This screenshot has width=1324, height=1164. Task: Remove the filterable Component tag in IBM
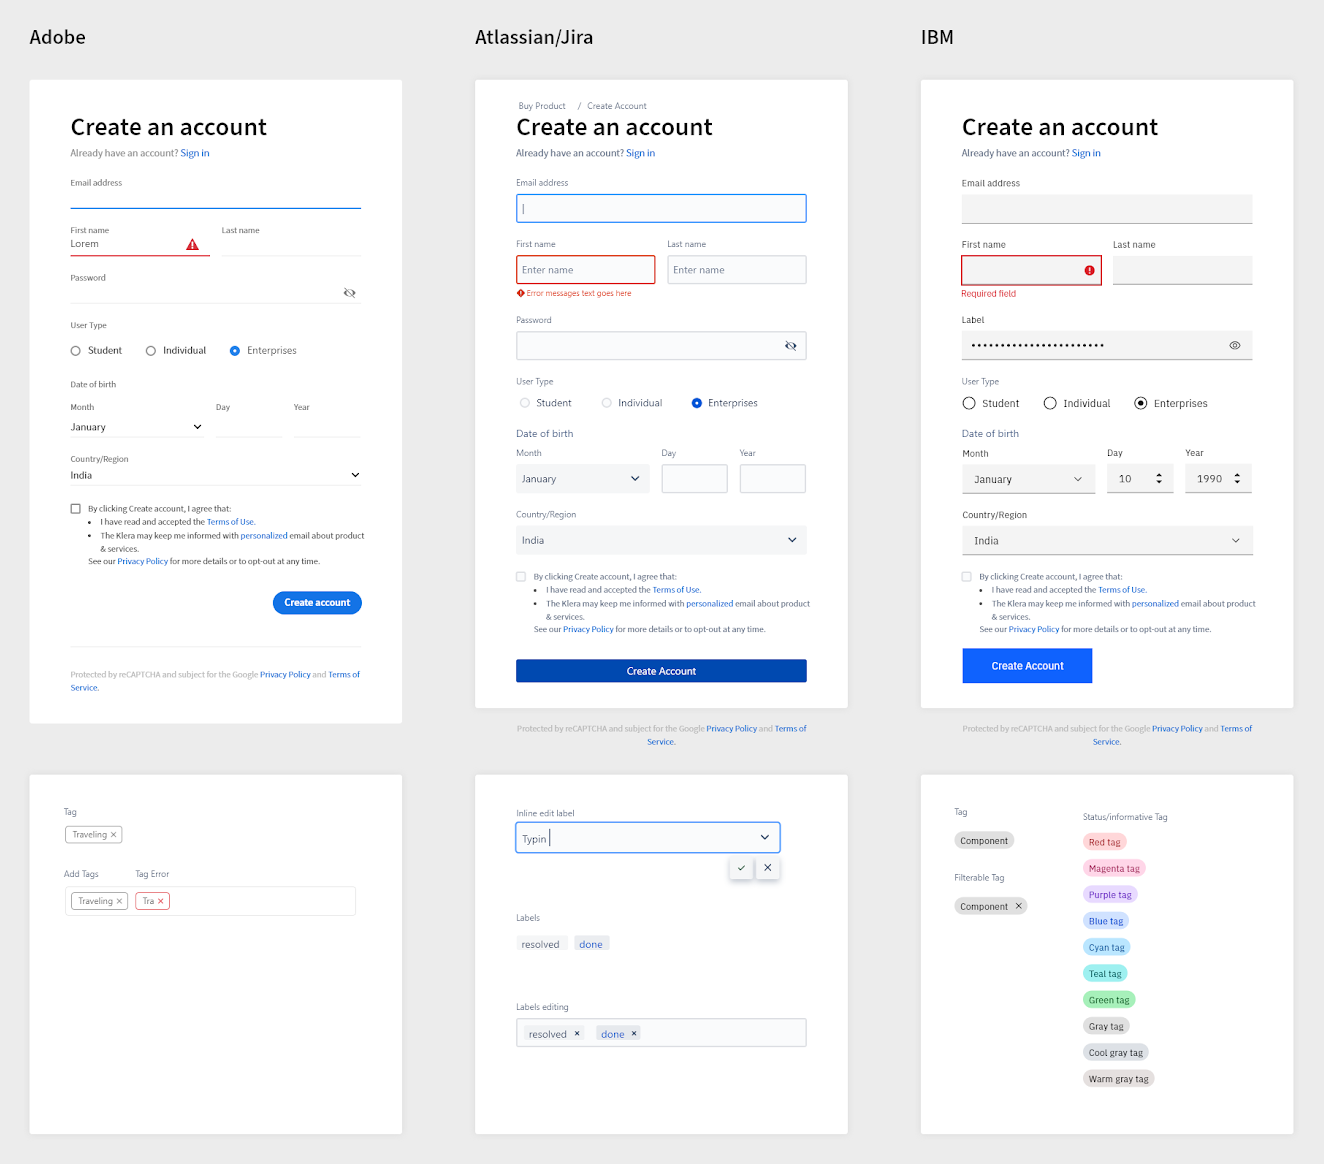(x=1019, y=906)
